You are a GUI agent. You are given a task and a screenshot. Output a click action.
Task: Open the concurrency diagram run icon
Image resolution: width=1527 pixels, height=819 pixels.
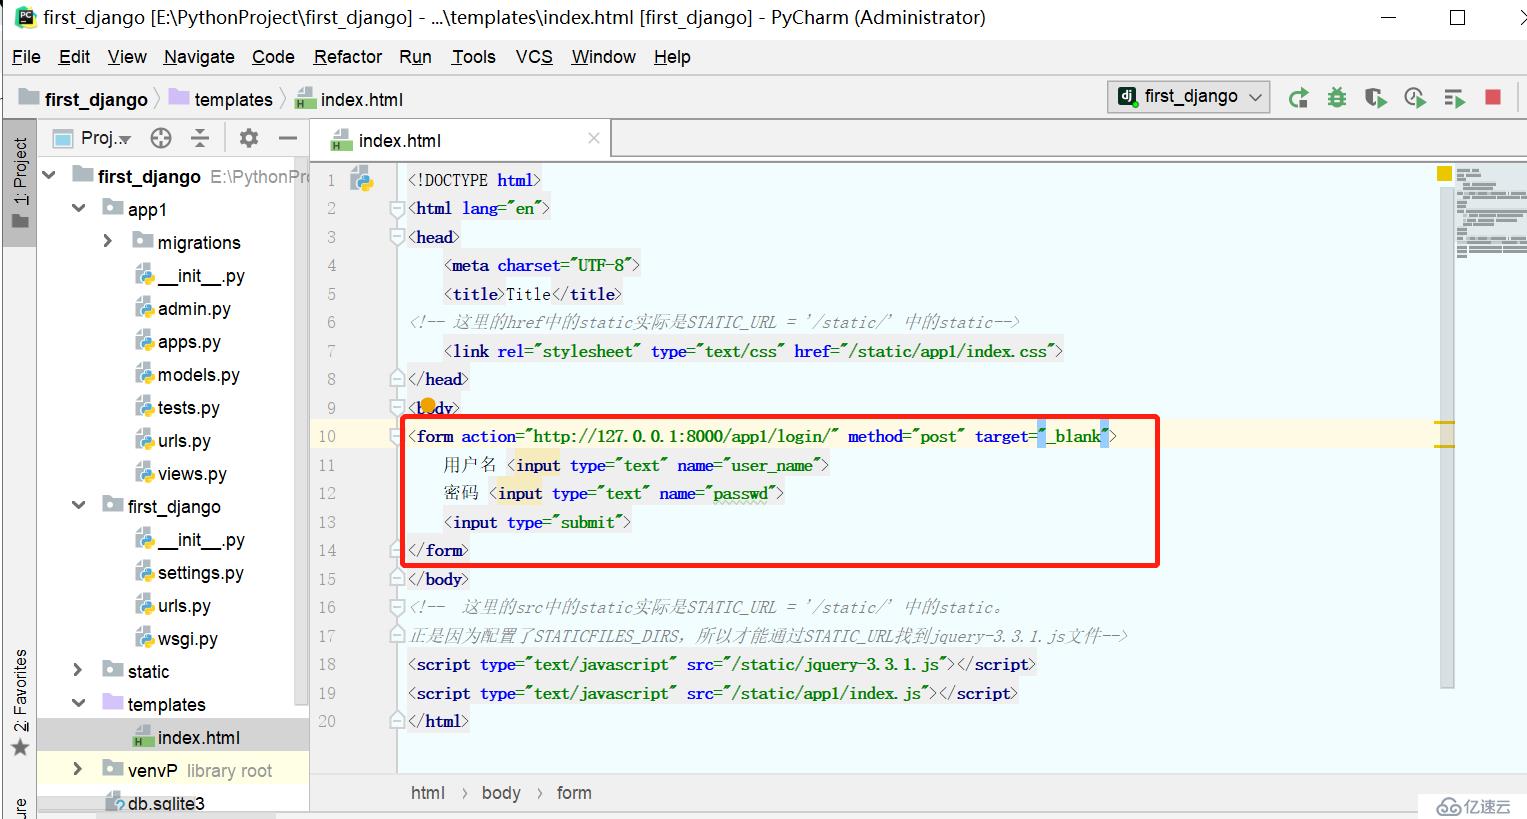click(1454, 97)
